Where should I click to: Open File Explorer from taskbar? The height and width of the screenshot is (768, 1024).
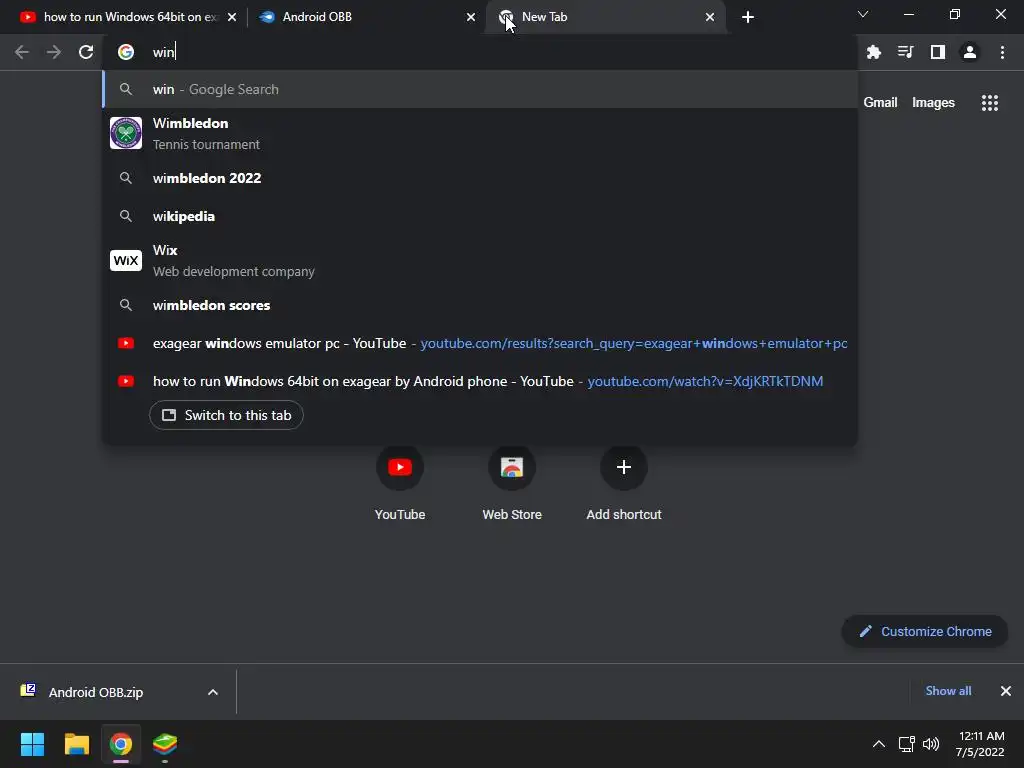(76, 744)
